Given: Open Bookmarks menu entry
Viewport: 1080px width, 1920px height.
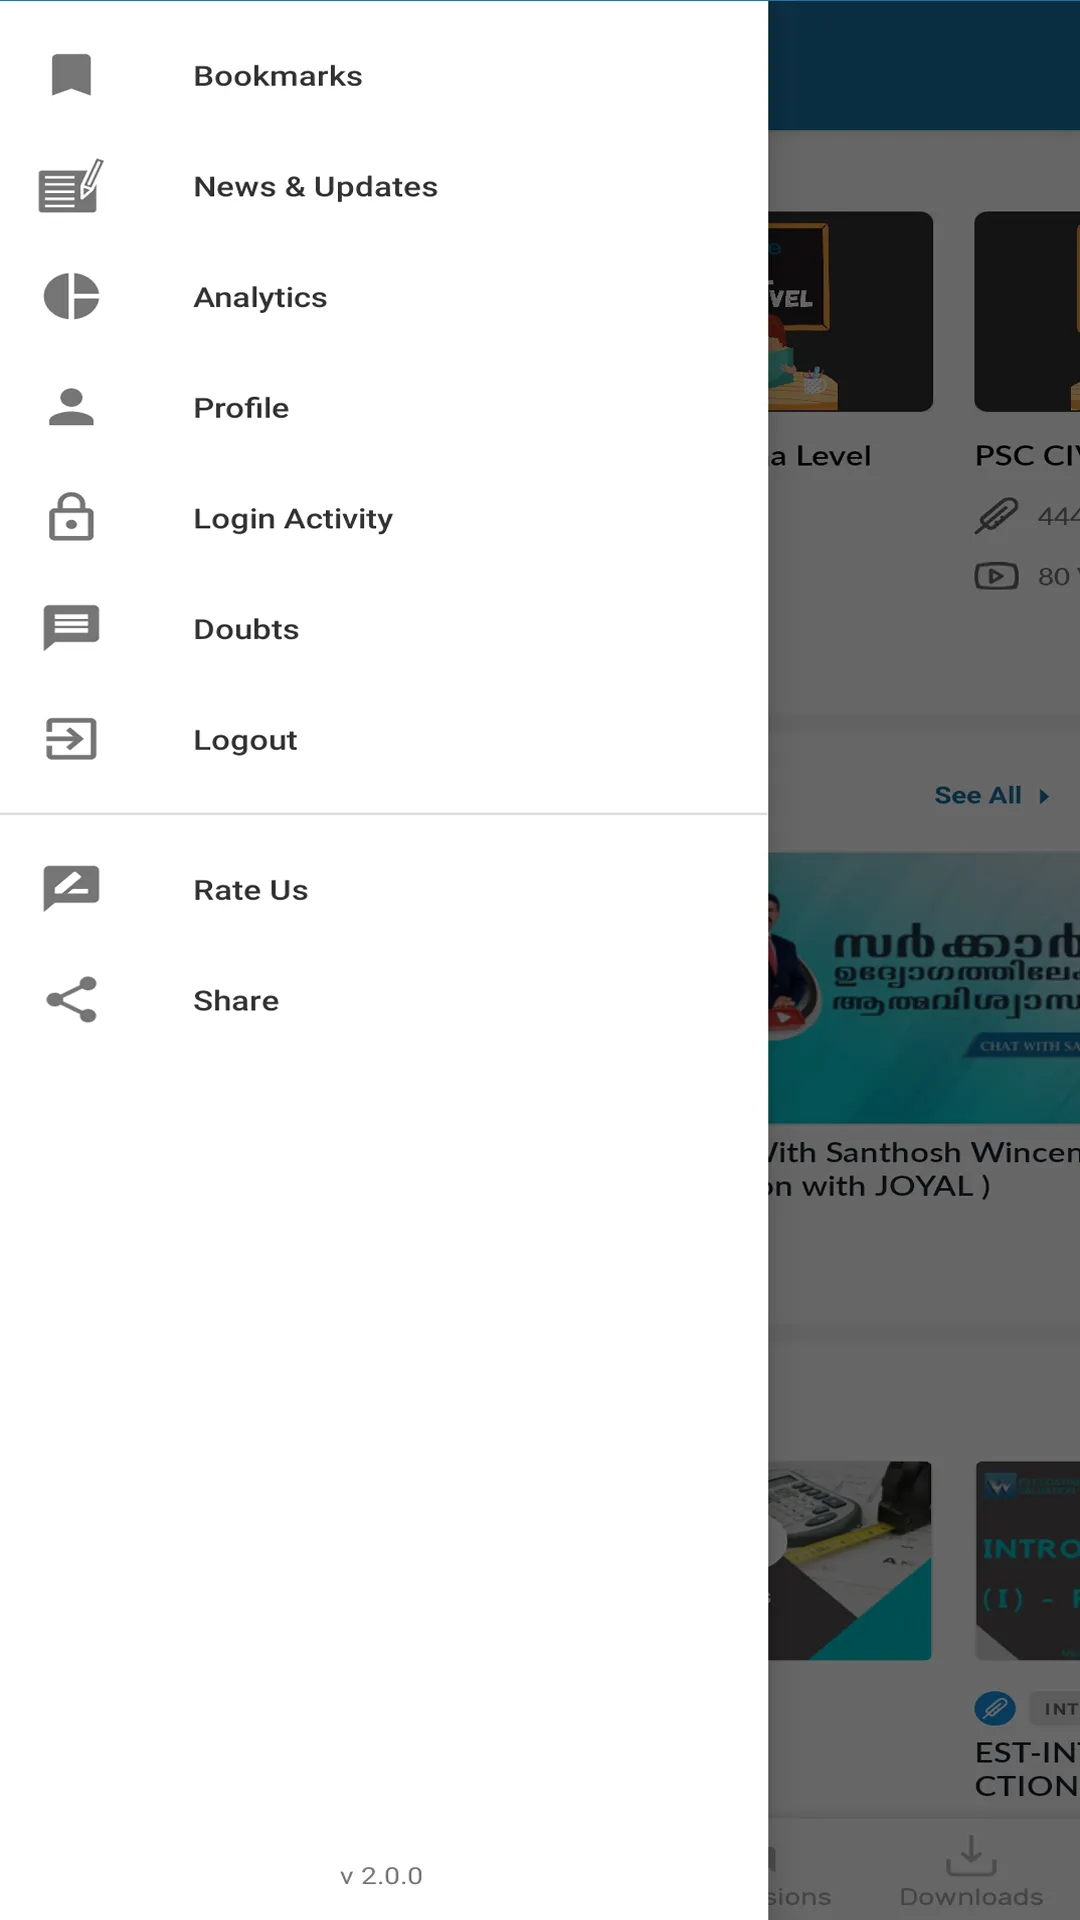Looking at the screenshot, I should (x=278, y=76).
